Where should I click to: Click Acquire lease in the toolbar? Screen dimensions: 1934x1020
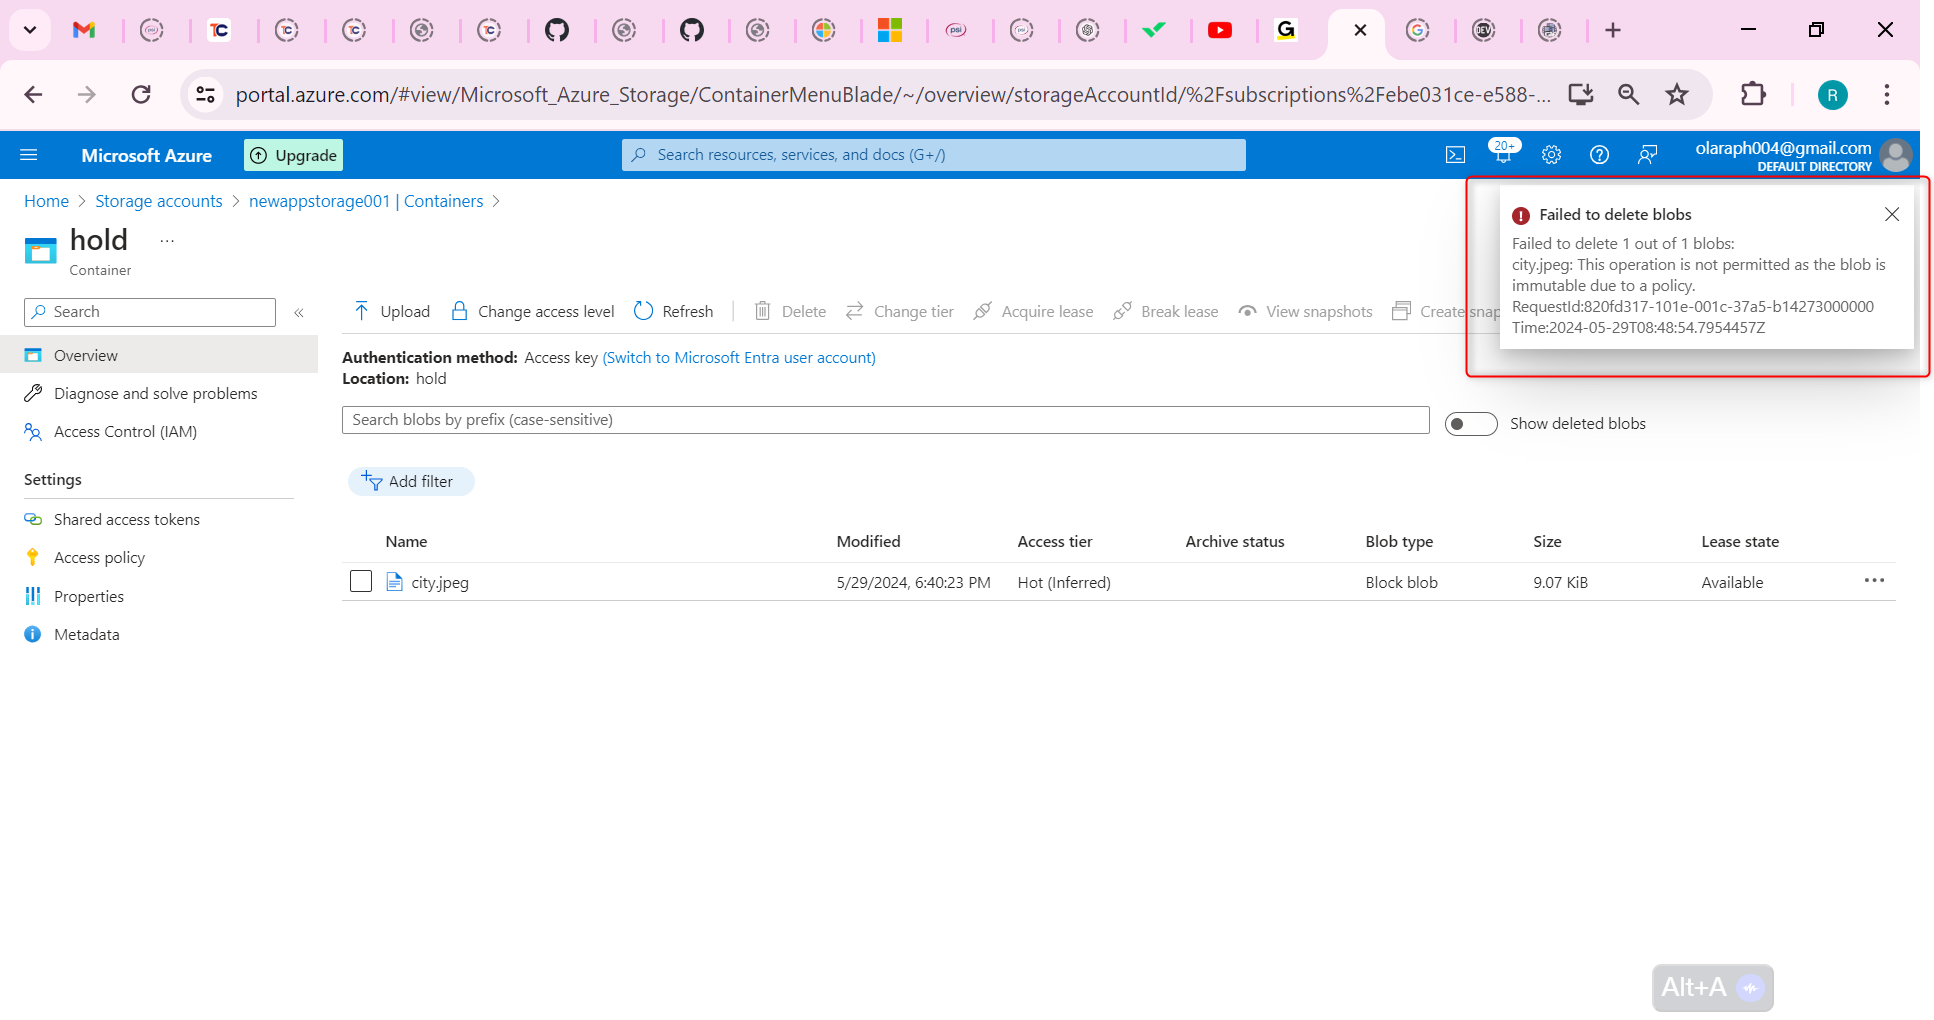1033,311
